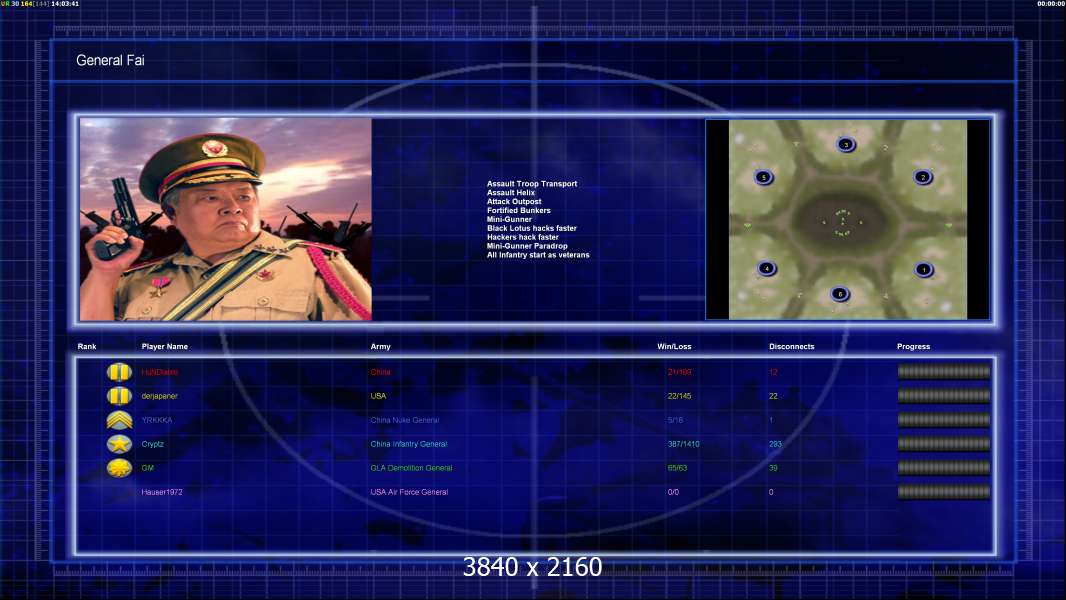The height and width of the screenshot is (600, 1066).
Task: Click All Infantry start as veterans text
Action: click(538, 255)
